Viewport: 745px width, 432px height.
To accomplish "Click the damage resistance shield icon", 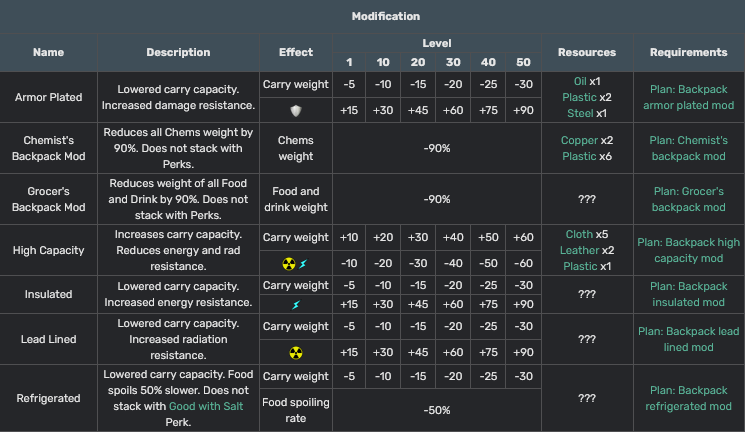I will [x=296, y=111].
